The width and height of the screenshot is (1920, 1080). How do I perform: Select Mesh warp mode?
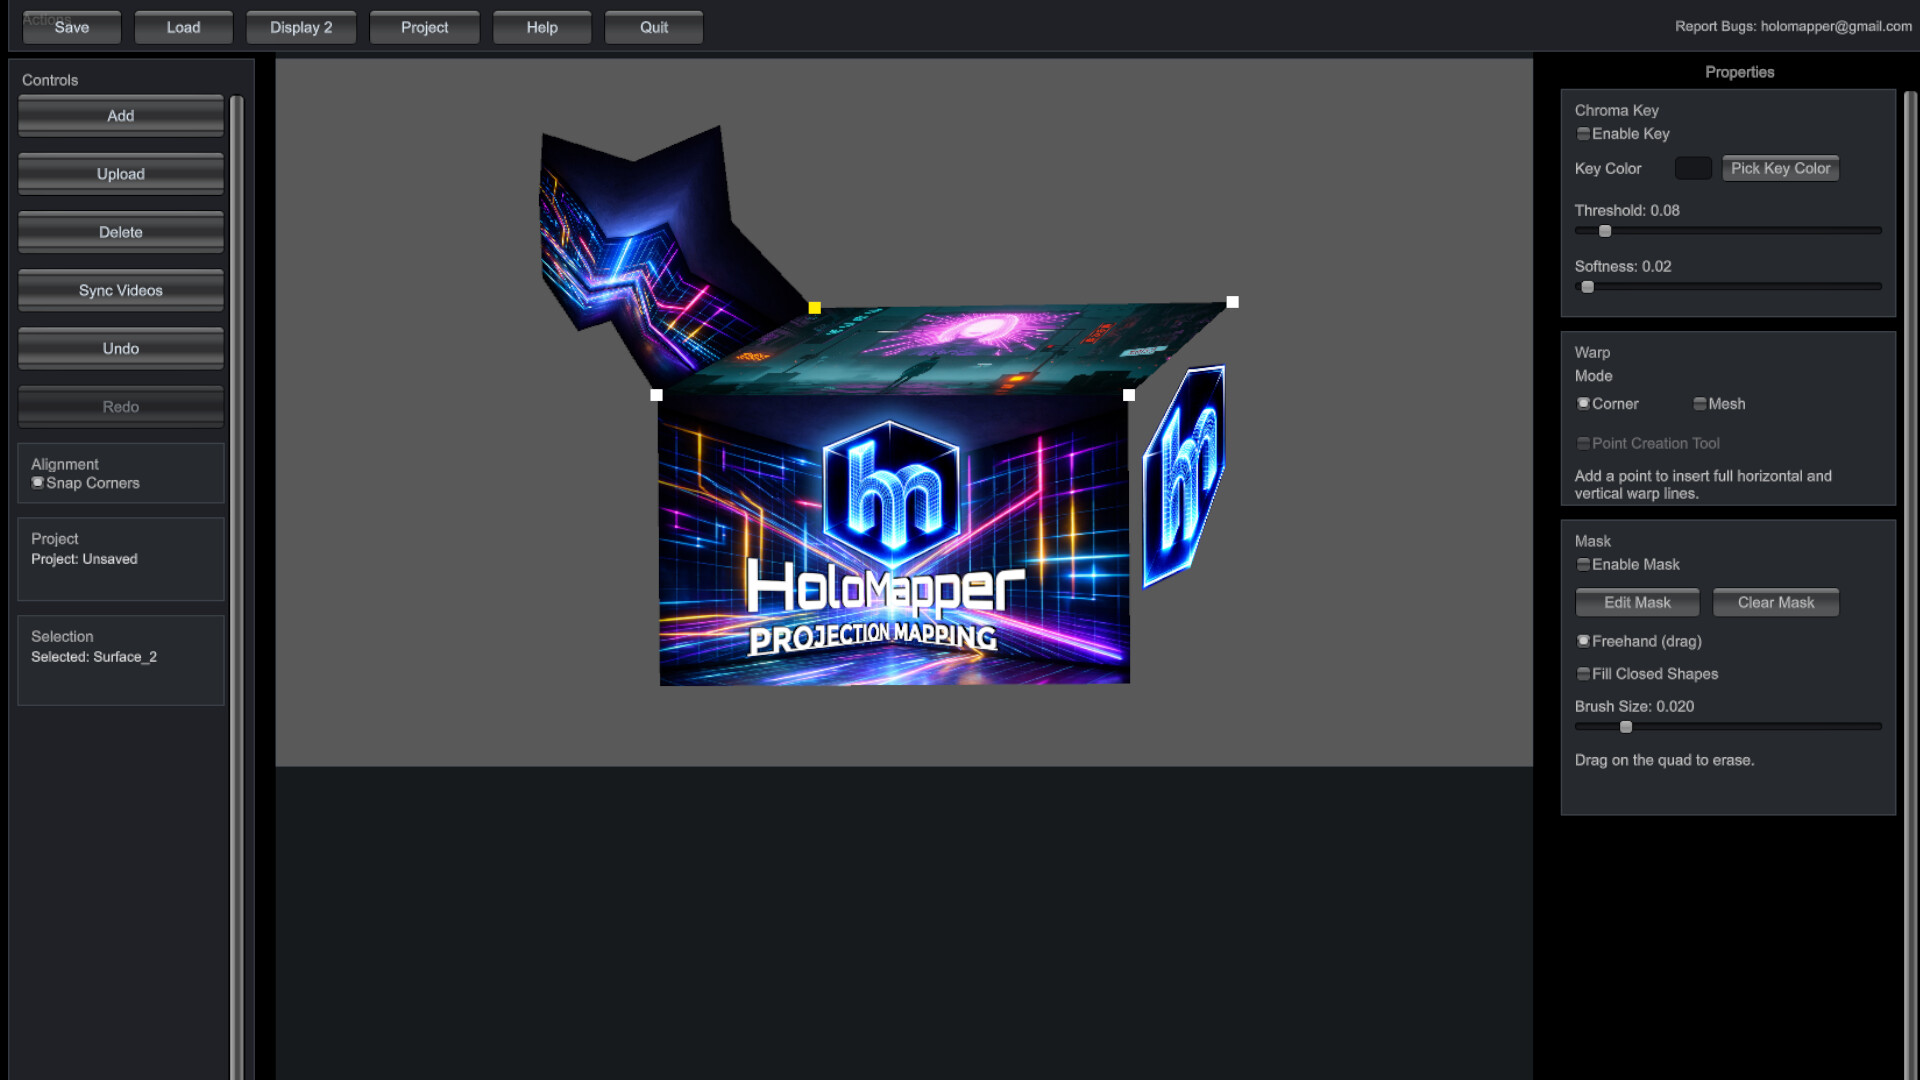tap(1700, 404)
